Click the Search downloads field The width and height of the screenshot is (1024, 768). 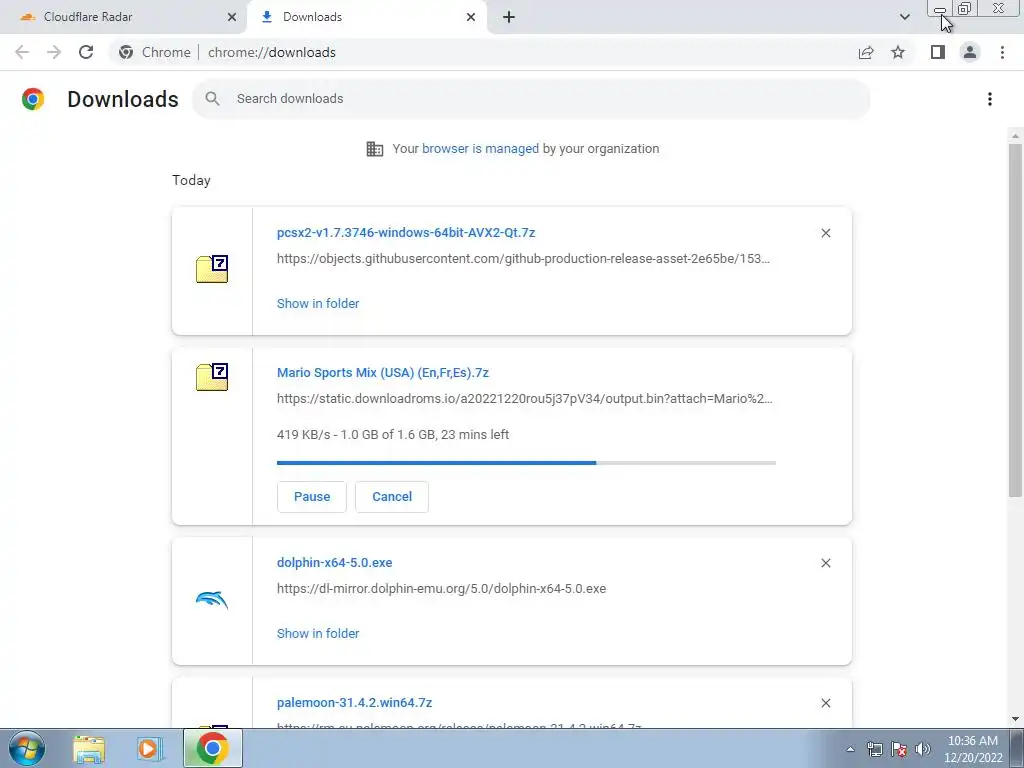tap(531, 99)
